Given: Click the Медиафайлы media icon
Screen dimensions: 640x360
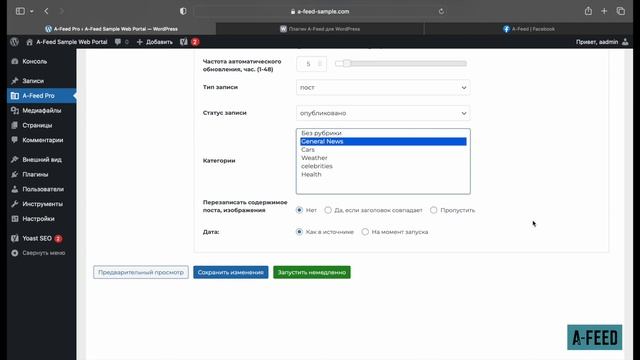Looking at the screenshot, I should click(x=15, y=111).
